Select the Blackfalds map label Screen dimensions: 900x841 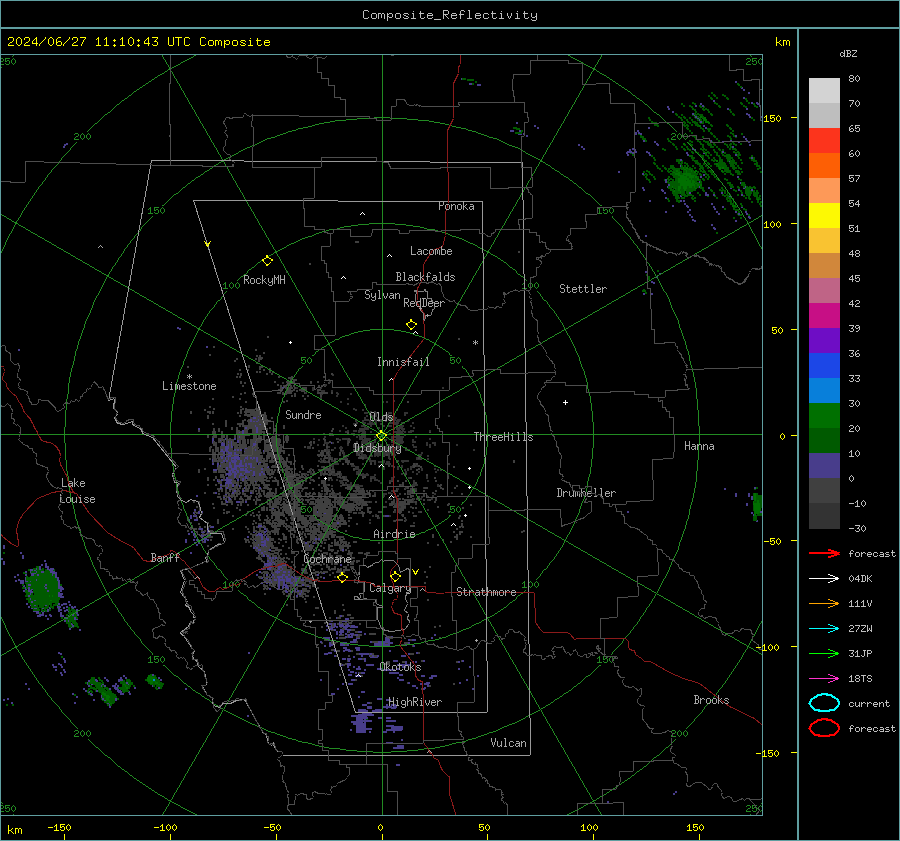pyautogui.click(x=425, y=277)
